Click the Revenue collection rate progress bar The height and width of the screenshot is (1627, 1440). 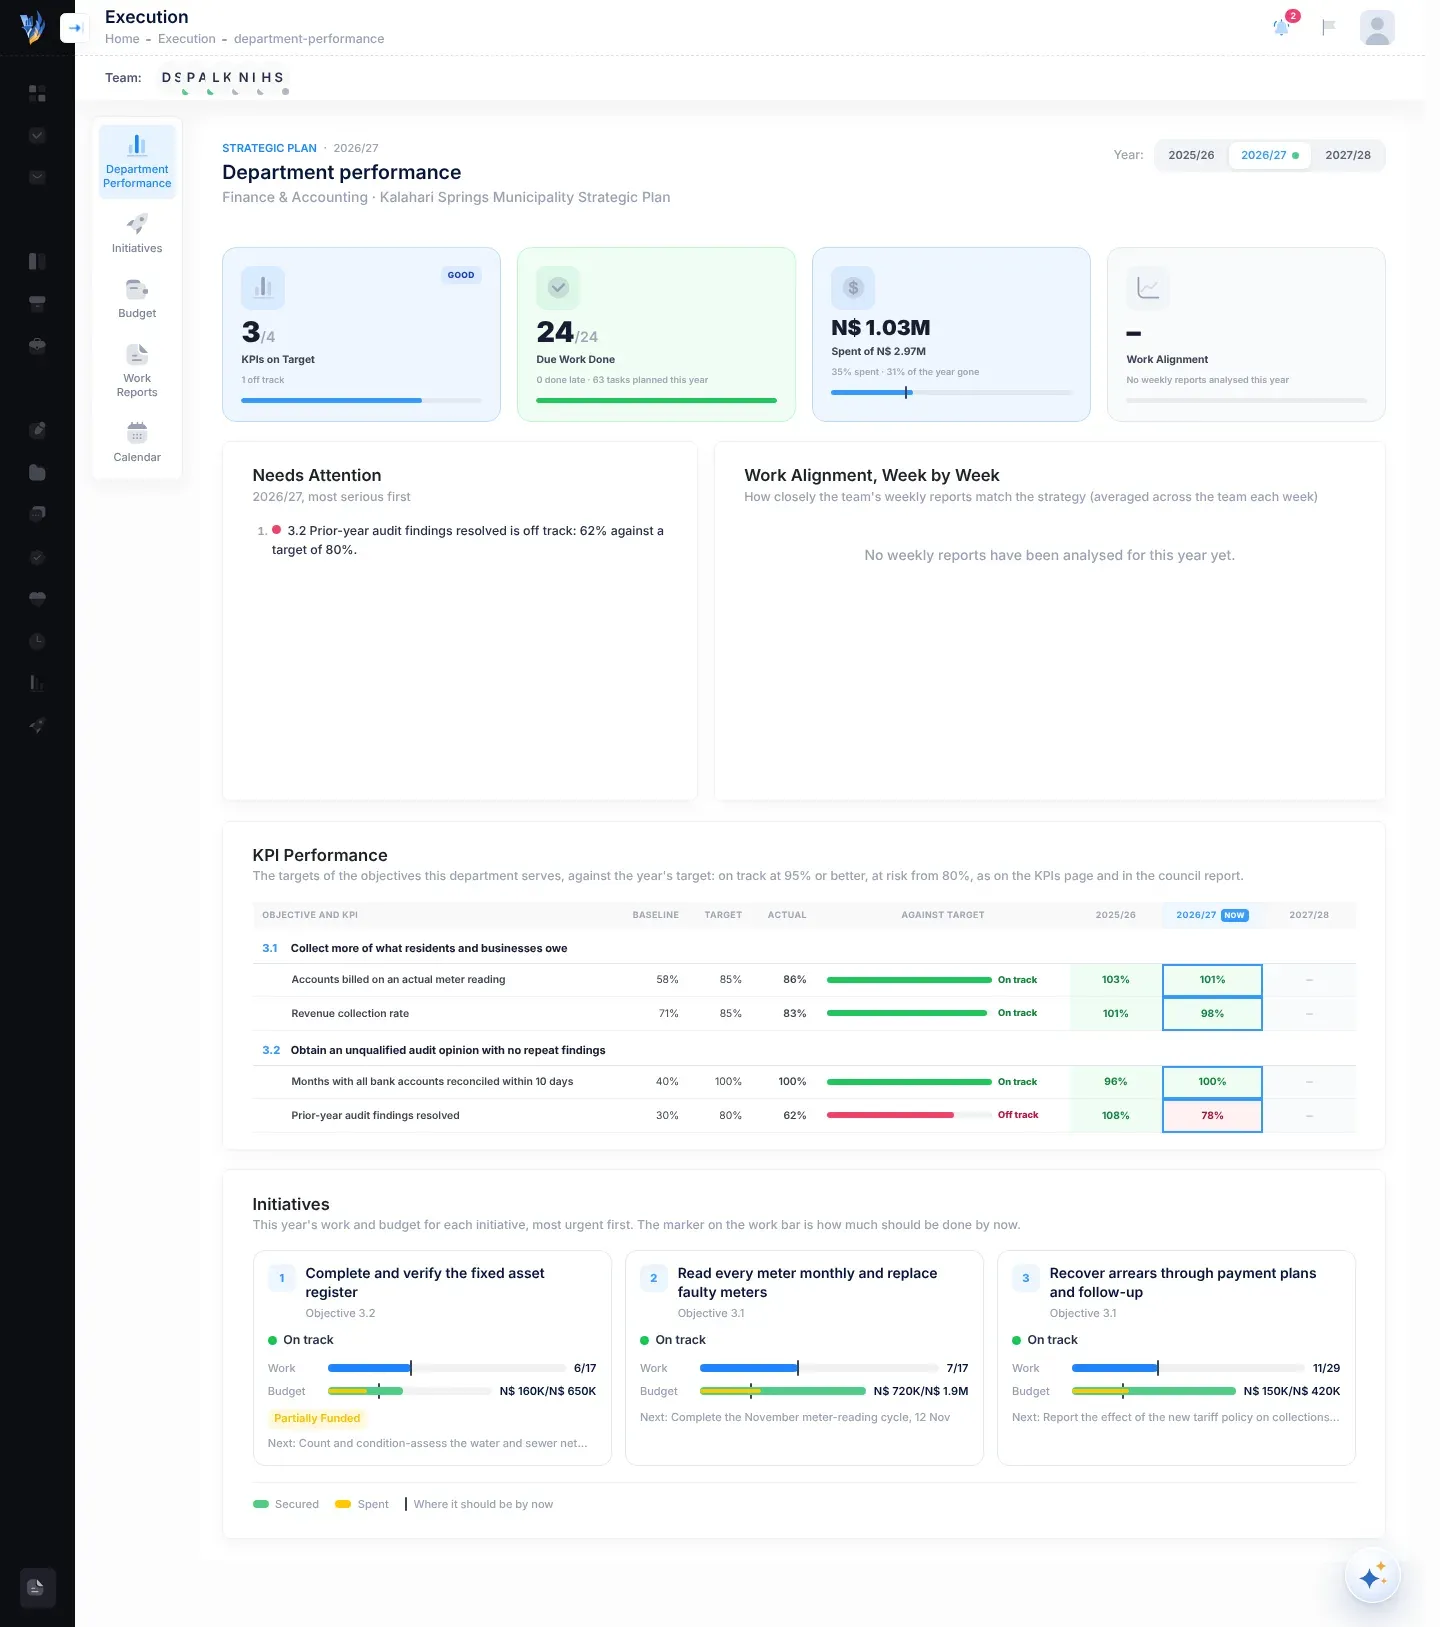click(909, 1013)
